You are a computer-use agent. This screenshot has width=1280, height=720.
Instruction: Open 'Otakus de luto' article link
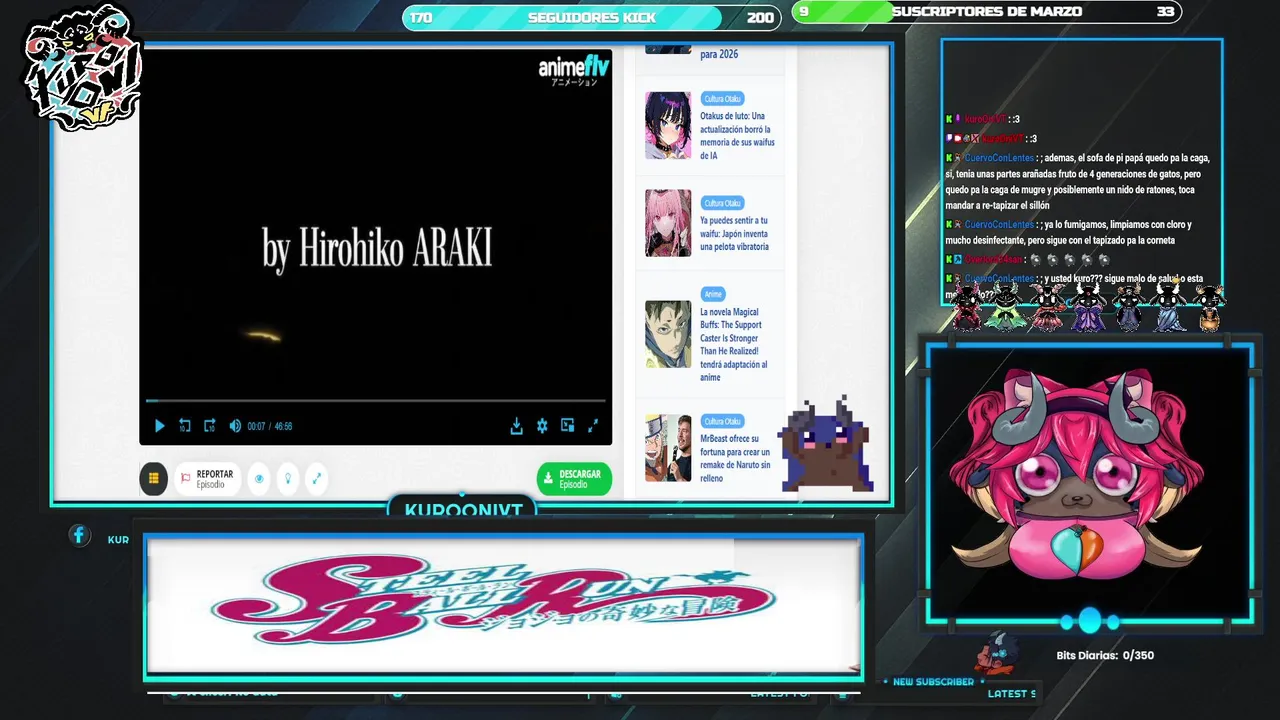(737, 136)
